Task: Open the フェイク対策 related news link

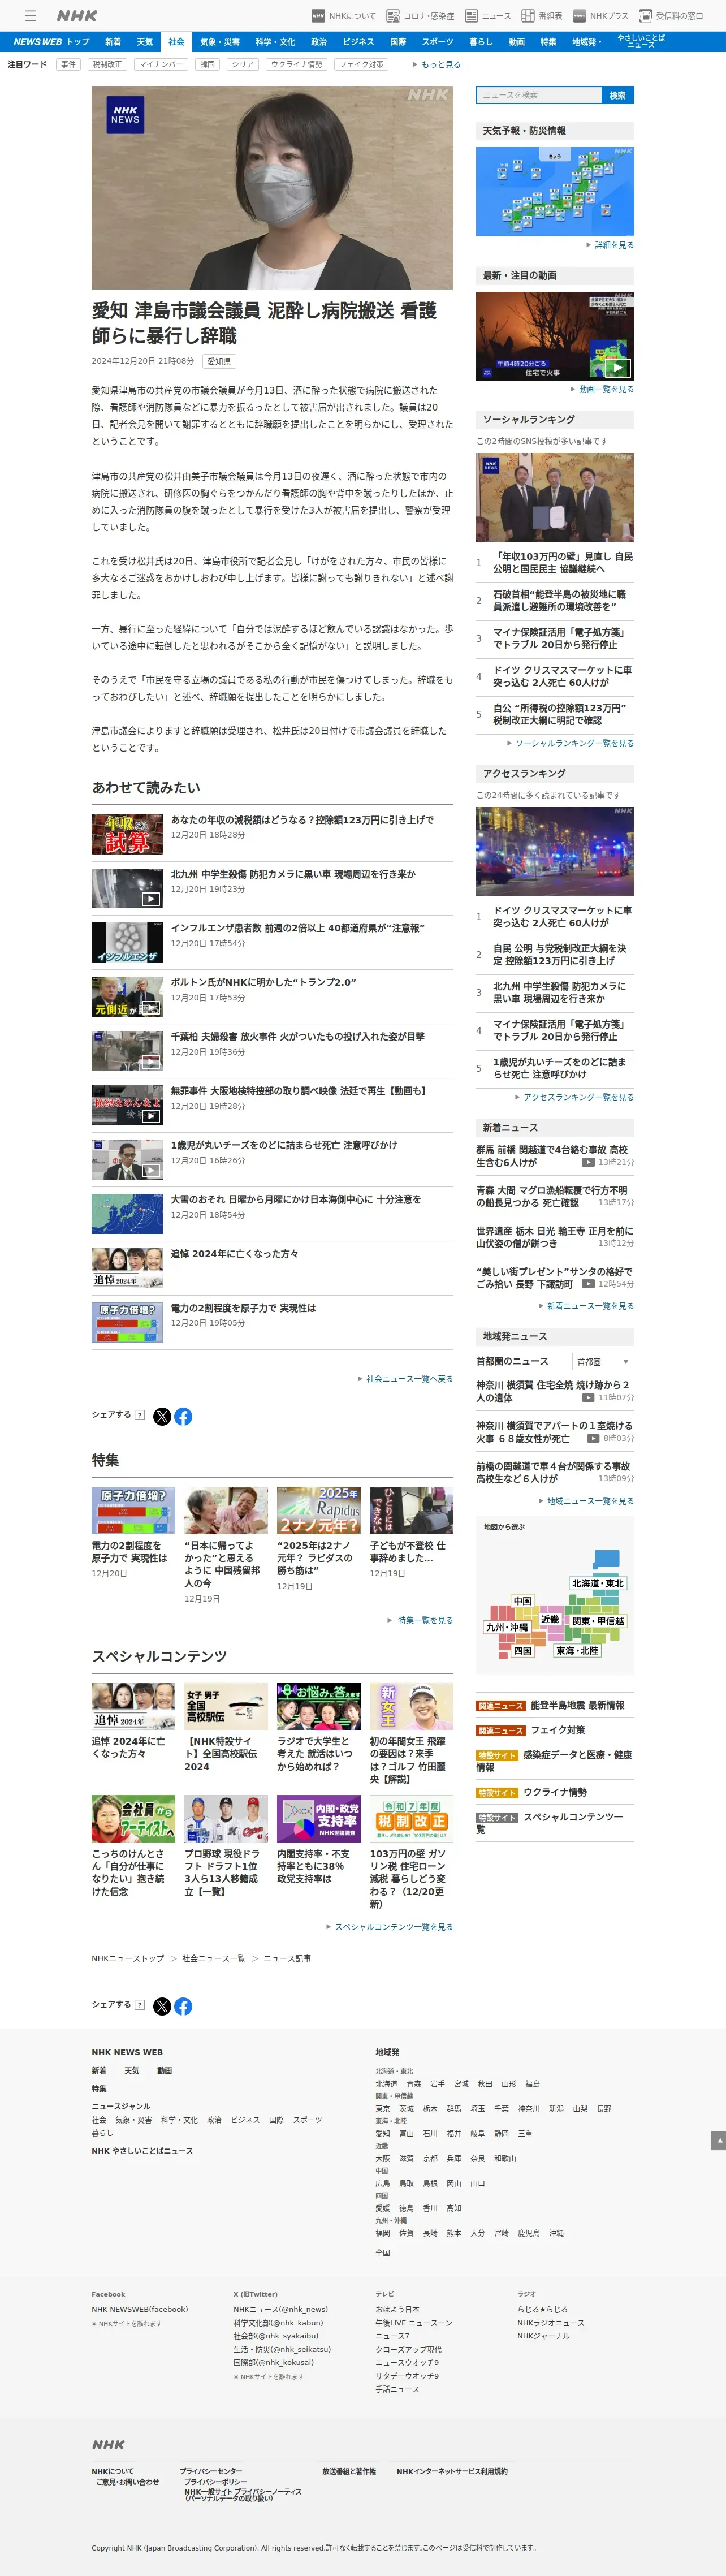Action: click(558, 1730)
